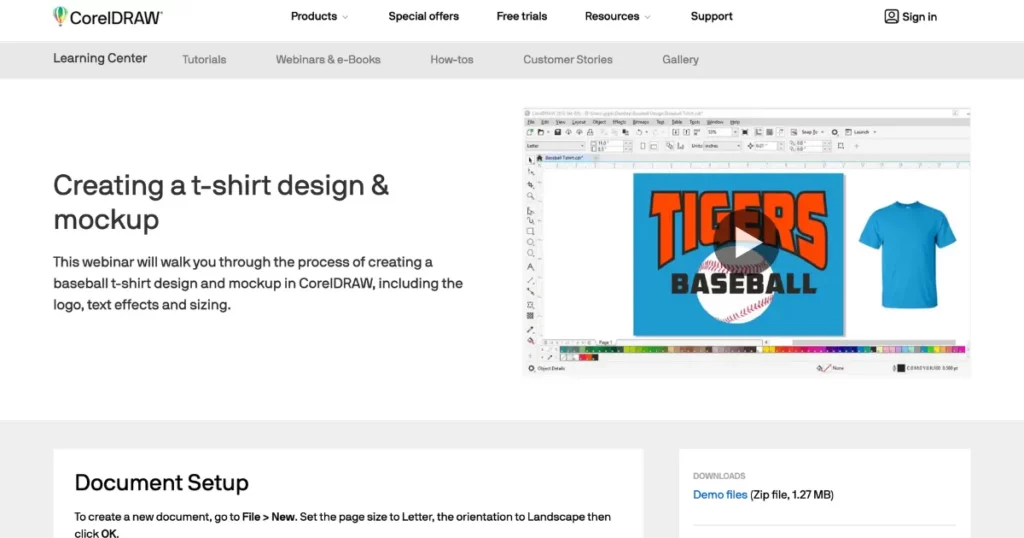Select the Text tool in CorelDRAW toolbox

point(530,267)
